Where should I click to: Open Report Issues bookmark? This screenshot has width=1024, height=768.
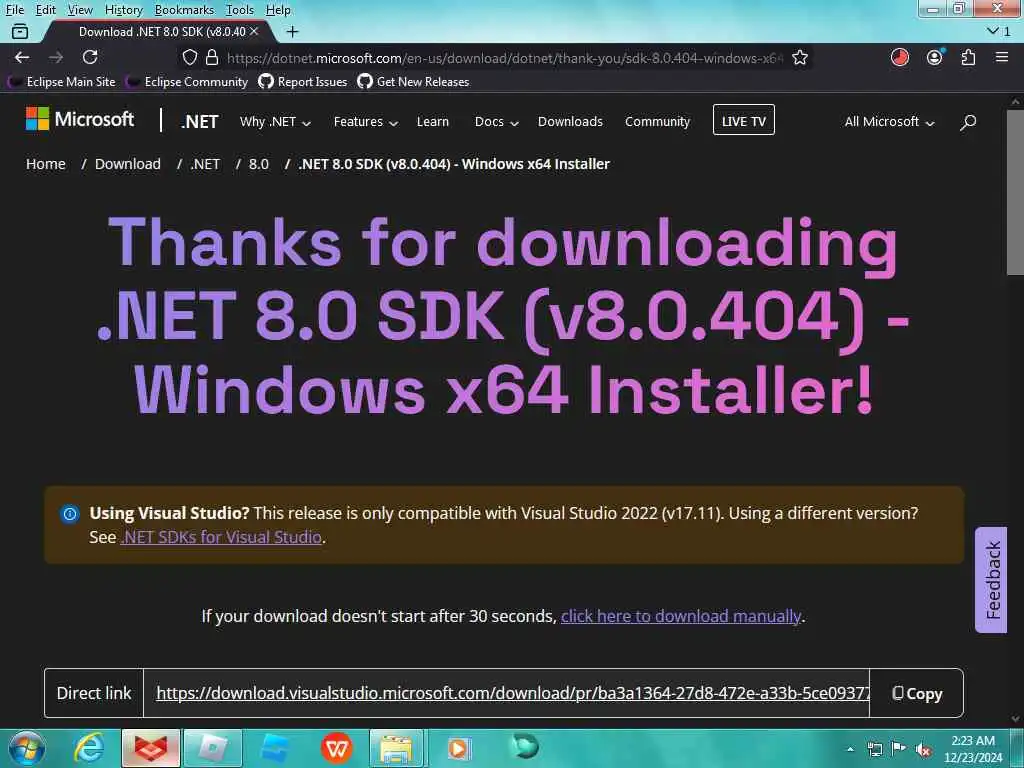pyautogui.click(x=303, y=82)
